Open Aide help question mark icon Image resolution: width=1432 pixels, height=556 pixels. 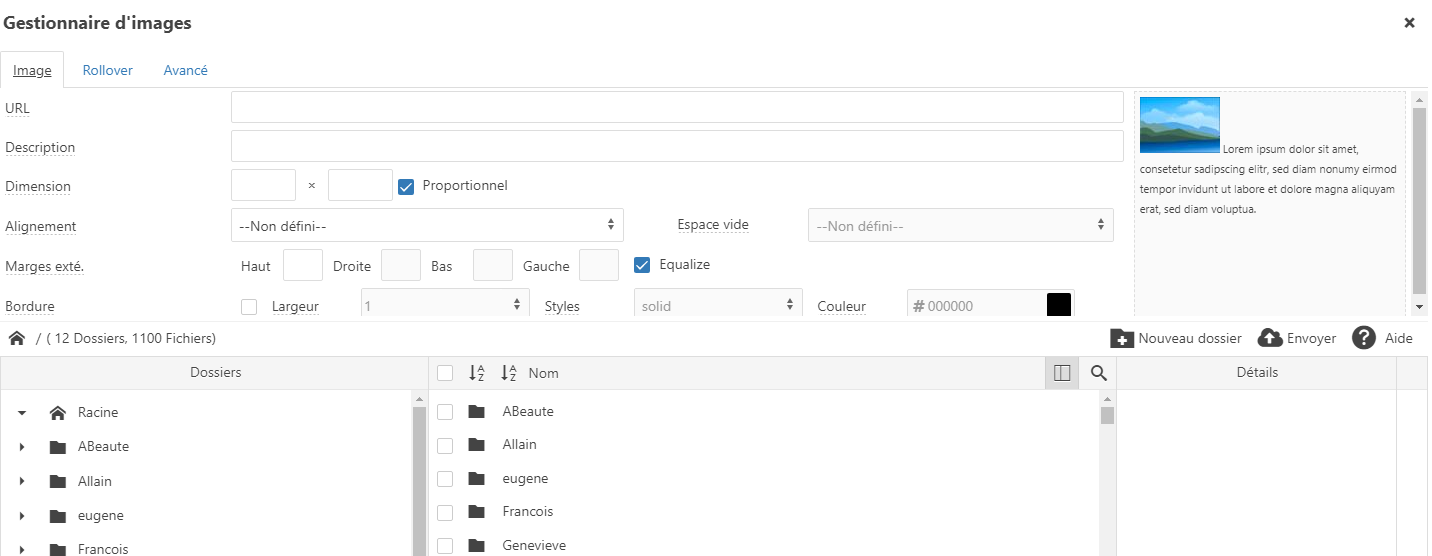1364,338
